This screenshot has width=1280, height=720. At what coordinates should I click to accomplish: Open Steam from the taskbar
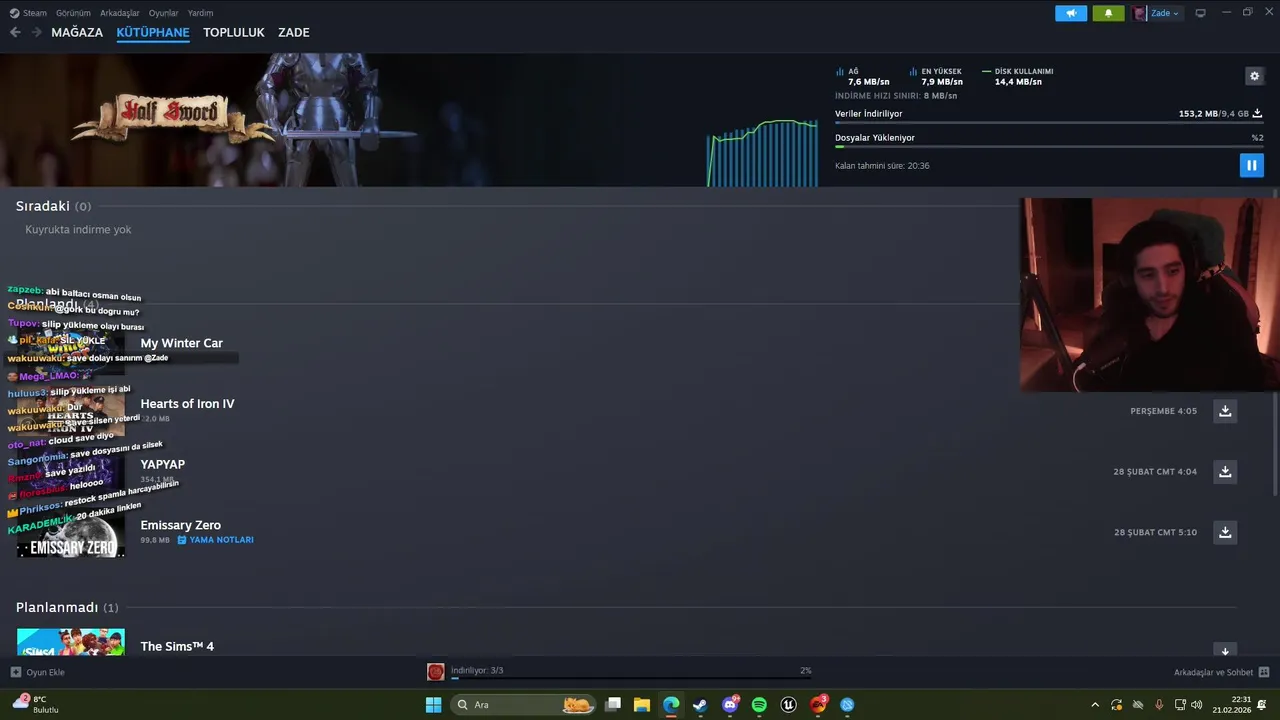[700, 704]
